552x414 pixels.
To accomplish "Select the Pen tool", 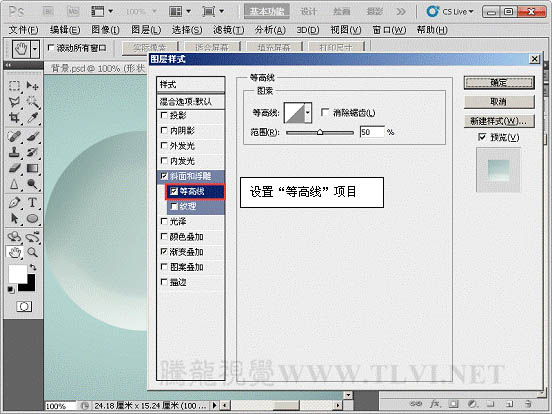I will tap(14, 203).
